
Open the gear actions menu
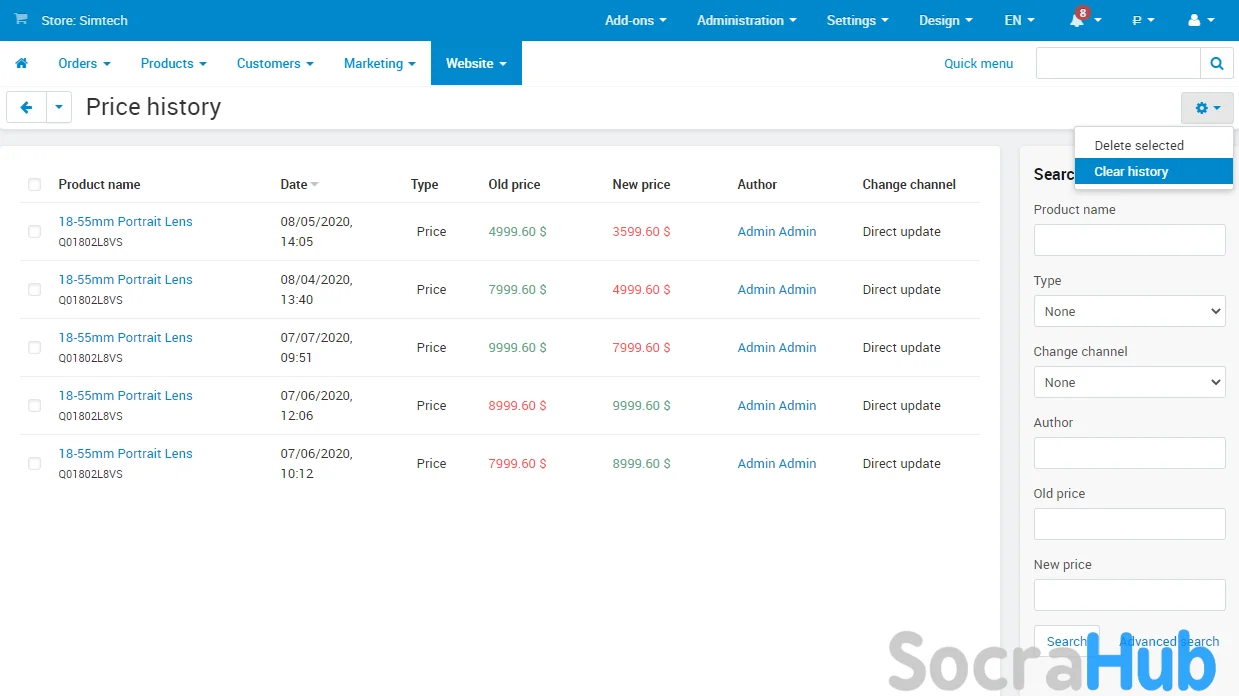pyautogui.click(x=1207, y=108)
